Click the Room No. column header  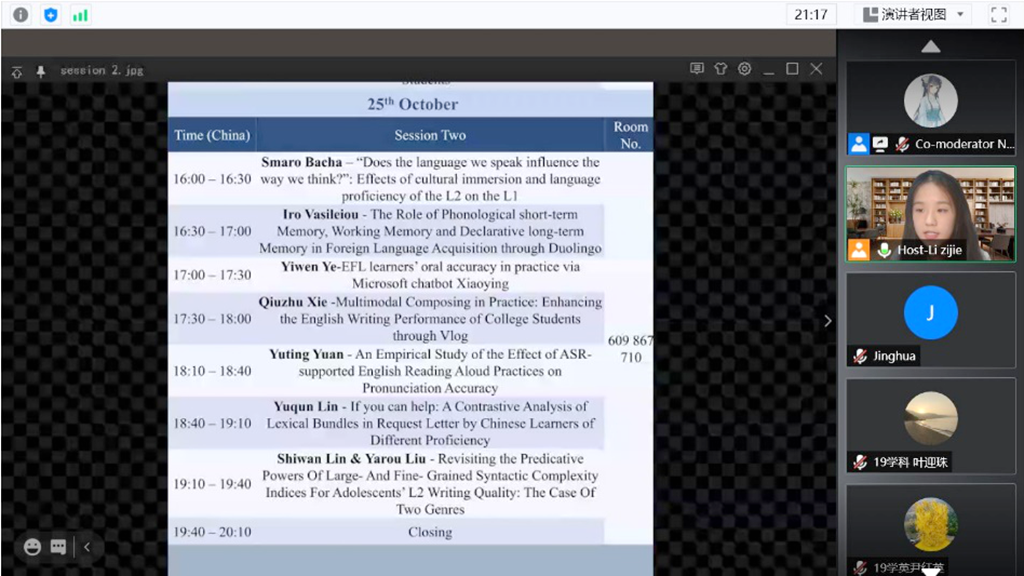630,135
